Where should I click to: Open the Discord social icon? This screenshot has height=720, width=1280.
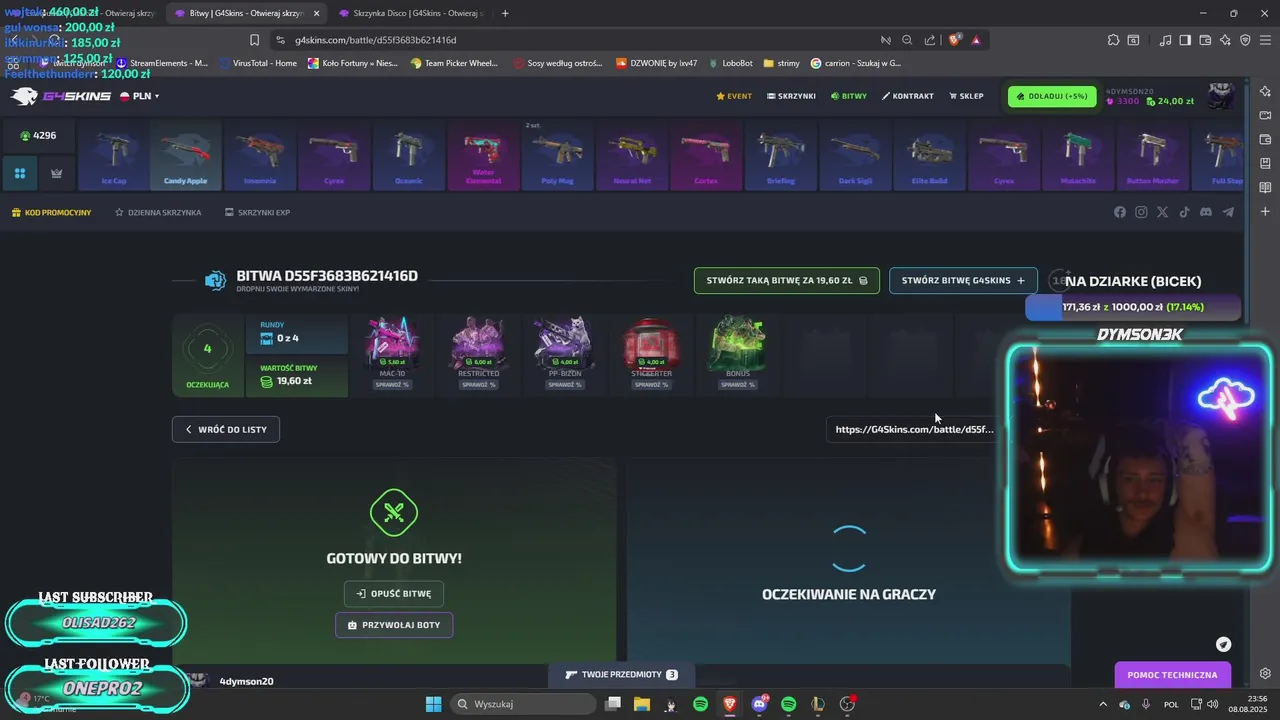click(1206, 212)
